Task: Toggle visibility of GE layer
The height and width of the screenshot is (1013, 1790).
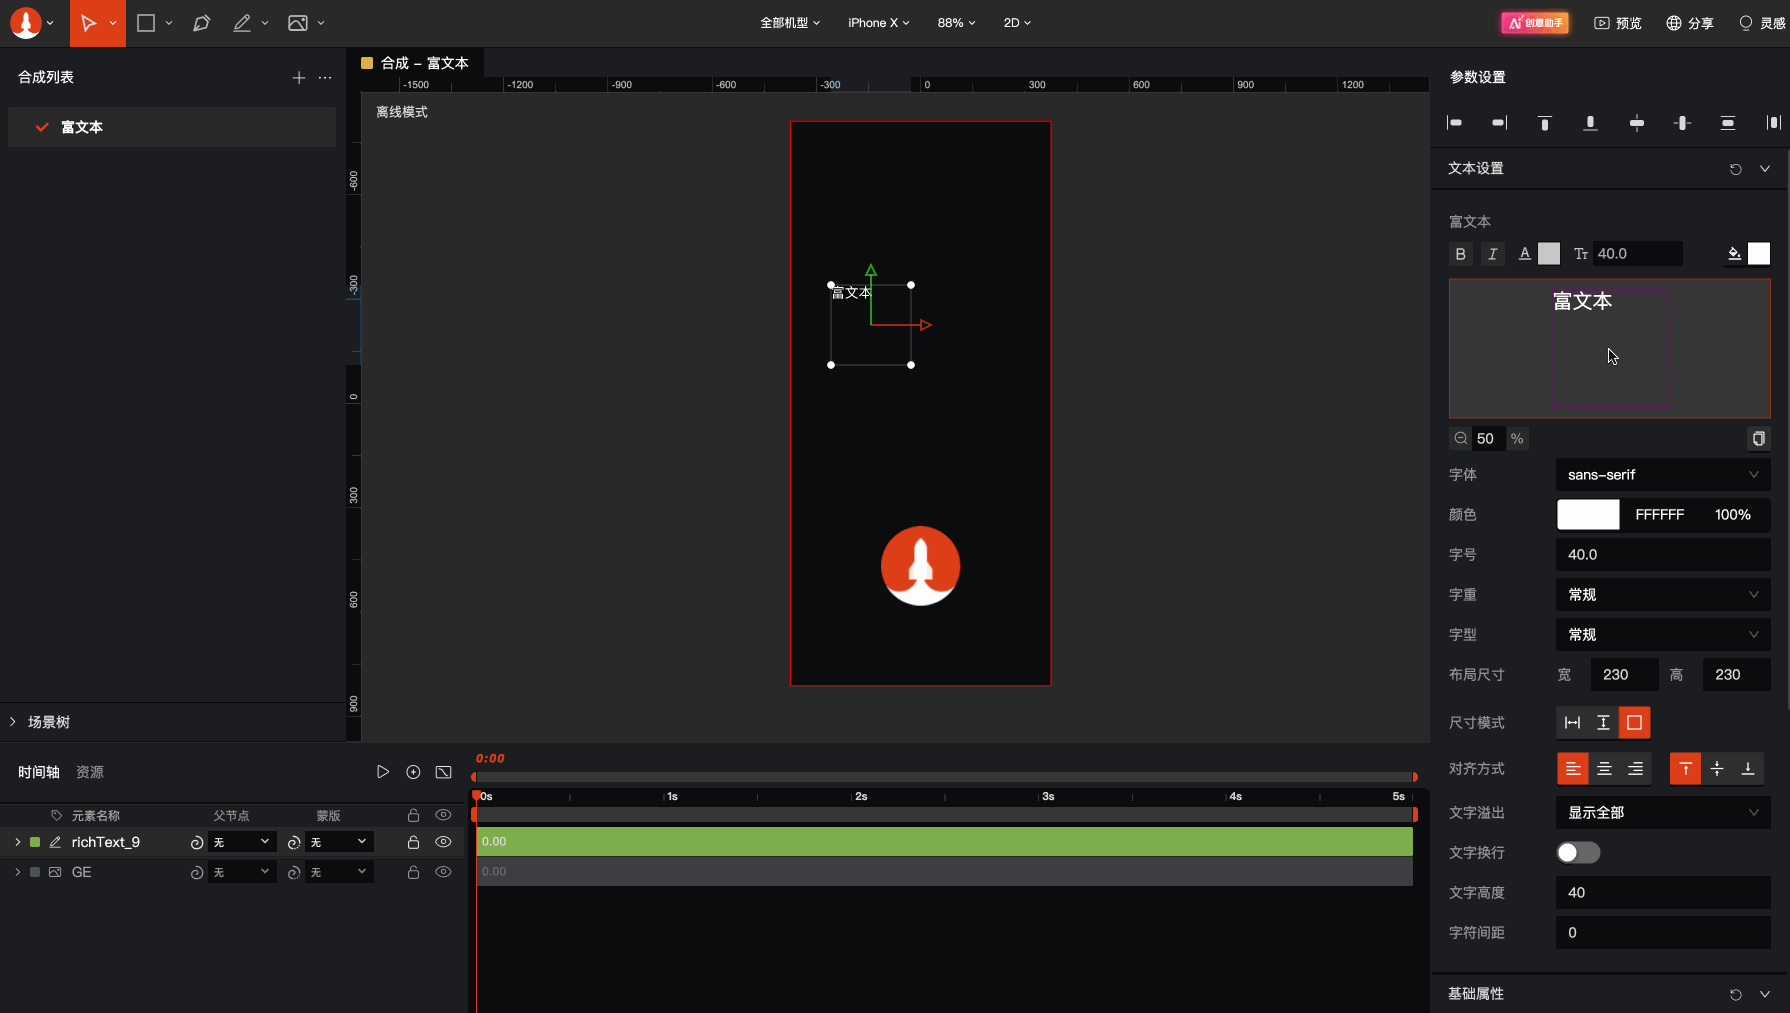Action: (443, 872)
